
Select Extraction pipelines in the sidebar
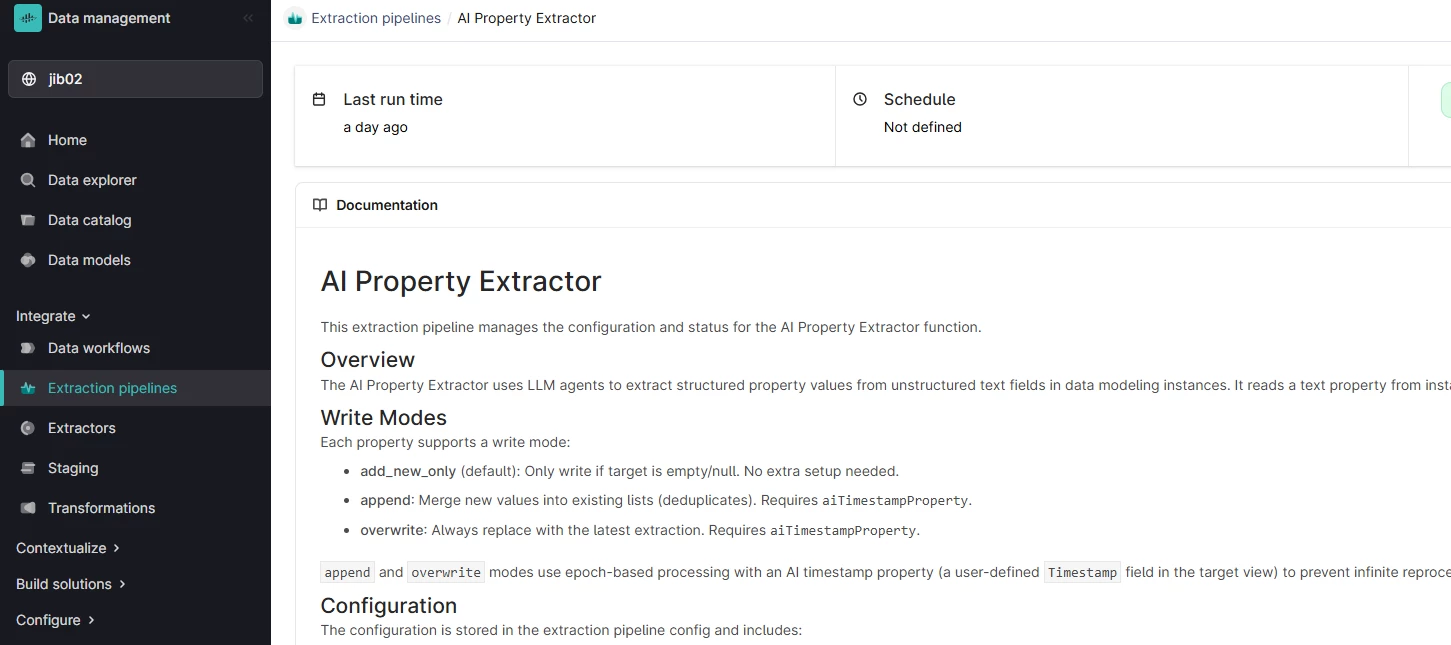112,388
